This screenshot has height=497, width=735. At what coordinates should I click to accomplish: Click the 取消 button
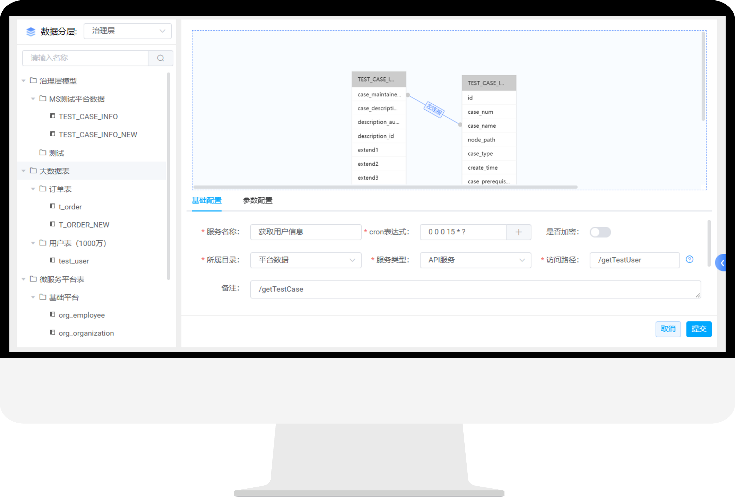667,328
